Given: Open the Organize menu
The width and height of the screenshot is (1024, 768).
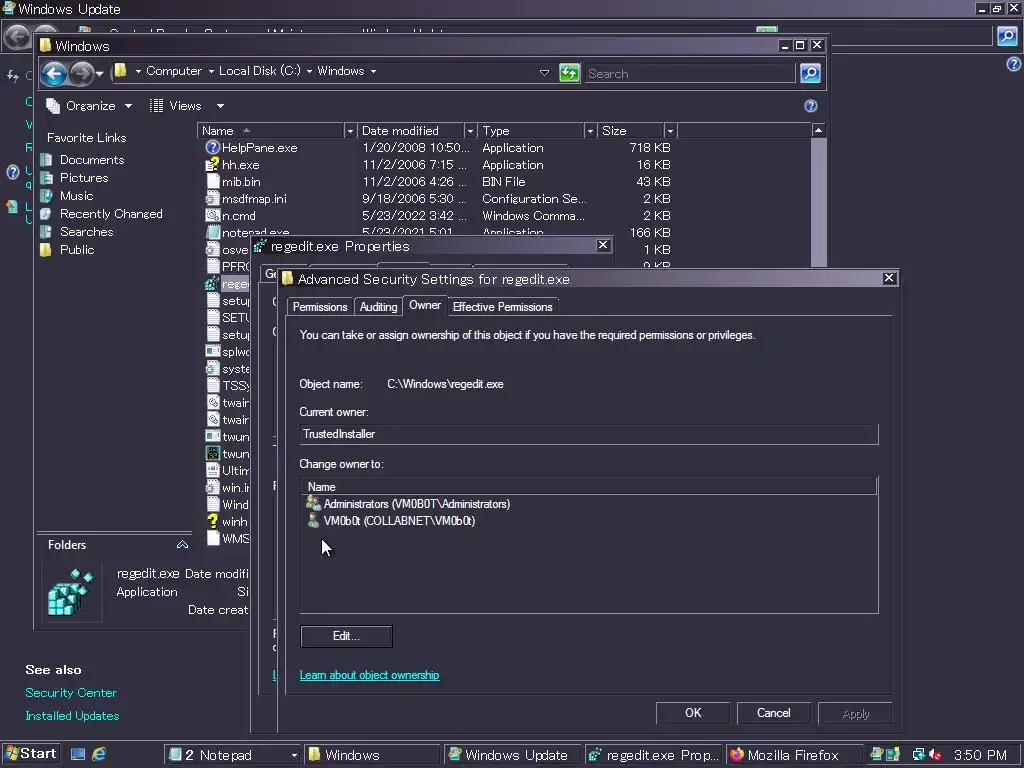Looking at the screenshot, I should pyautogui.click(x=89, y=106).
